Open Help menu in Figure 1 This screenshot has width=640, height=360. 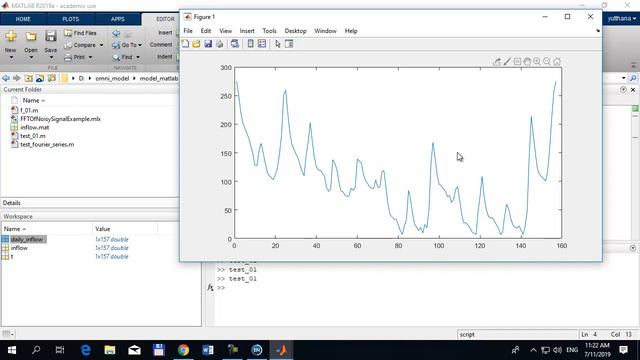pyautogui.click(x=351, y=31)
